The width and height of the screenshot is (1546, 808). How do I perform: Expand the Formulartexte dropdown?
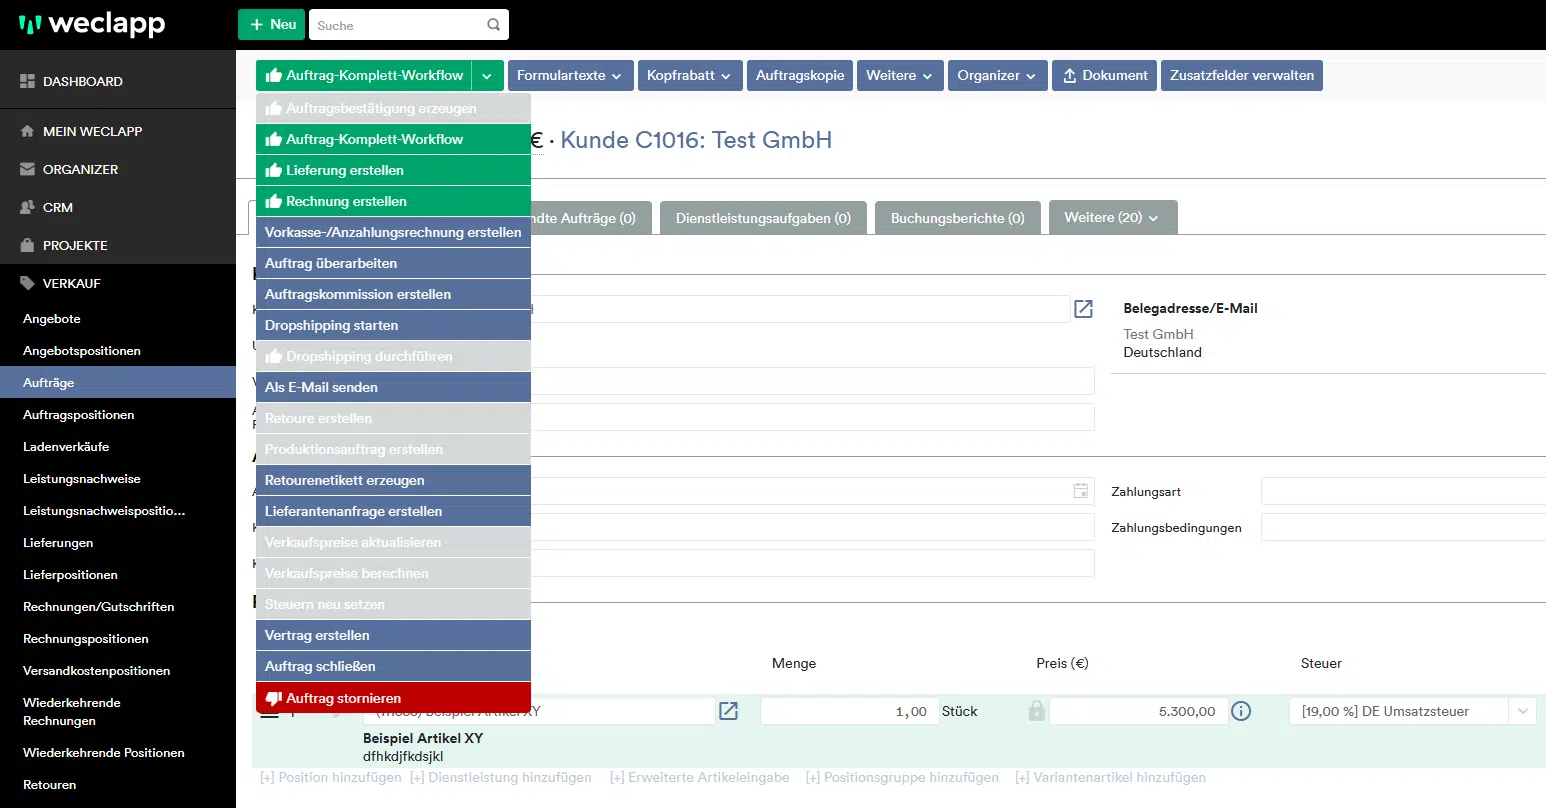(569, 76)
